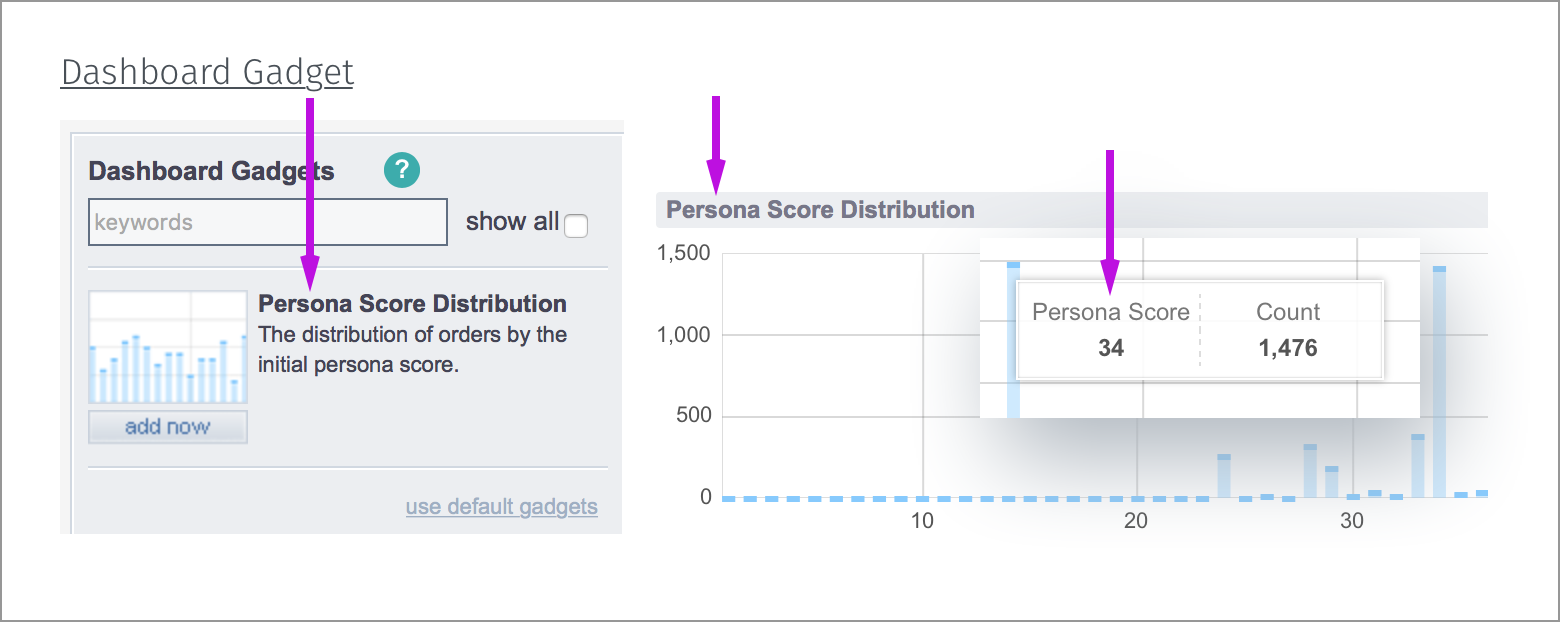The height and width of the screenshot is (622, 1560).
Task: Click the highlighted bar under the tooltip
Action: [1013, 340]
